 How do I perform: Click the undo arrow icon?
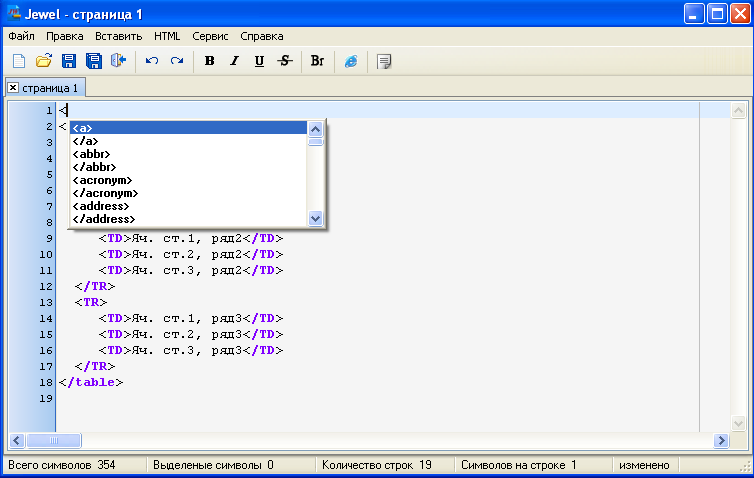tap(152, 61)
